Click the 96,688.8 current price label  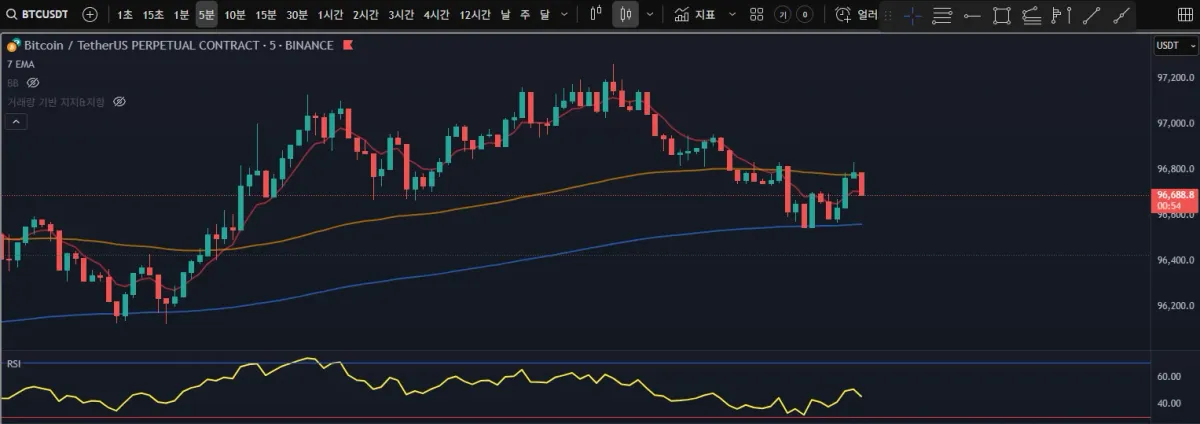pyautogui.click(x=1175, y=195)
